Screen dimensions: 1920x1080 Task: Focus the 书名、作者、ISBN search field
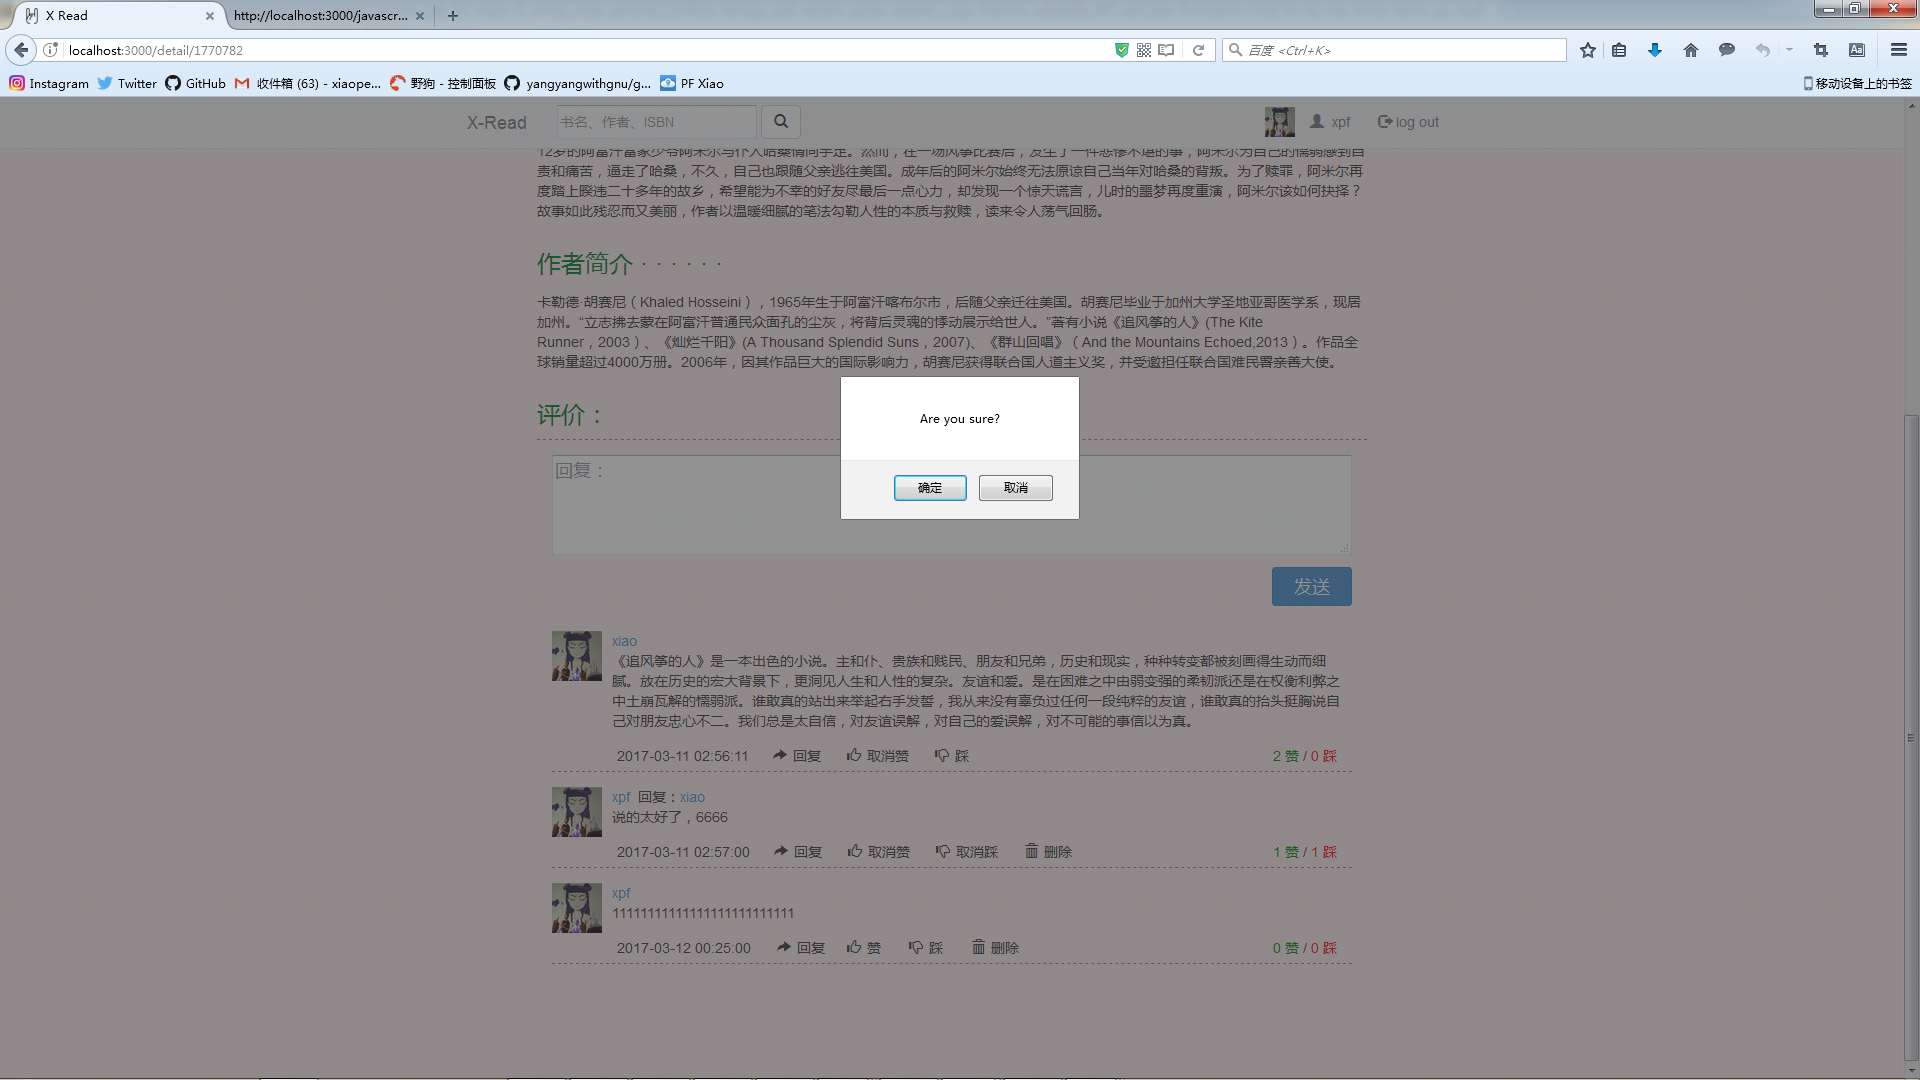tap(656, 122)
